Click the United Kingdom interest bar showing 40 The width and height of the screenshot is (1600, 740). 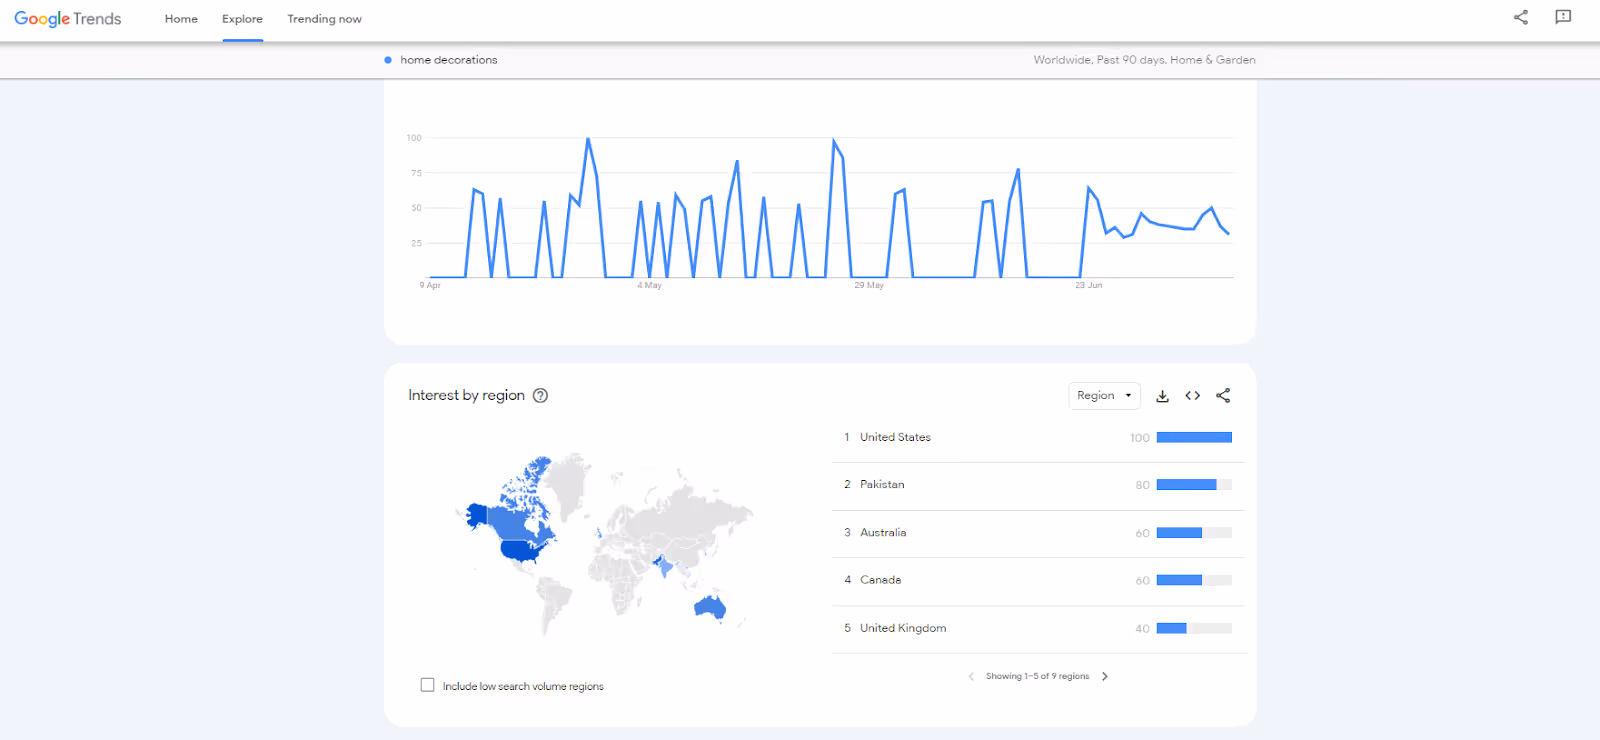[x=1171, y=629]
